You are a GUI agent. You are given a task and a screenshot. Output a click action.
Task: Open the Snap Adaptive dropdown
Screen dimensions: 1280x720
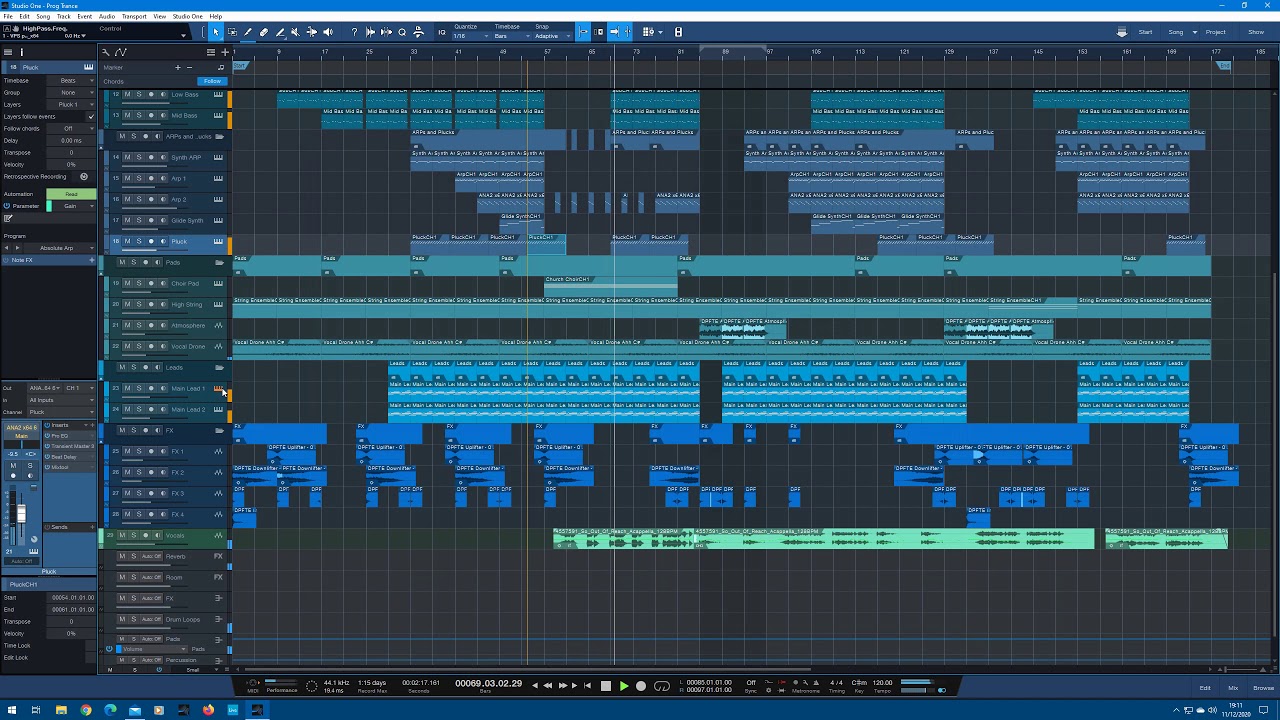[550, 36]
